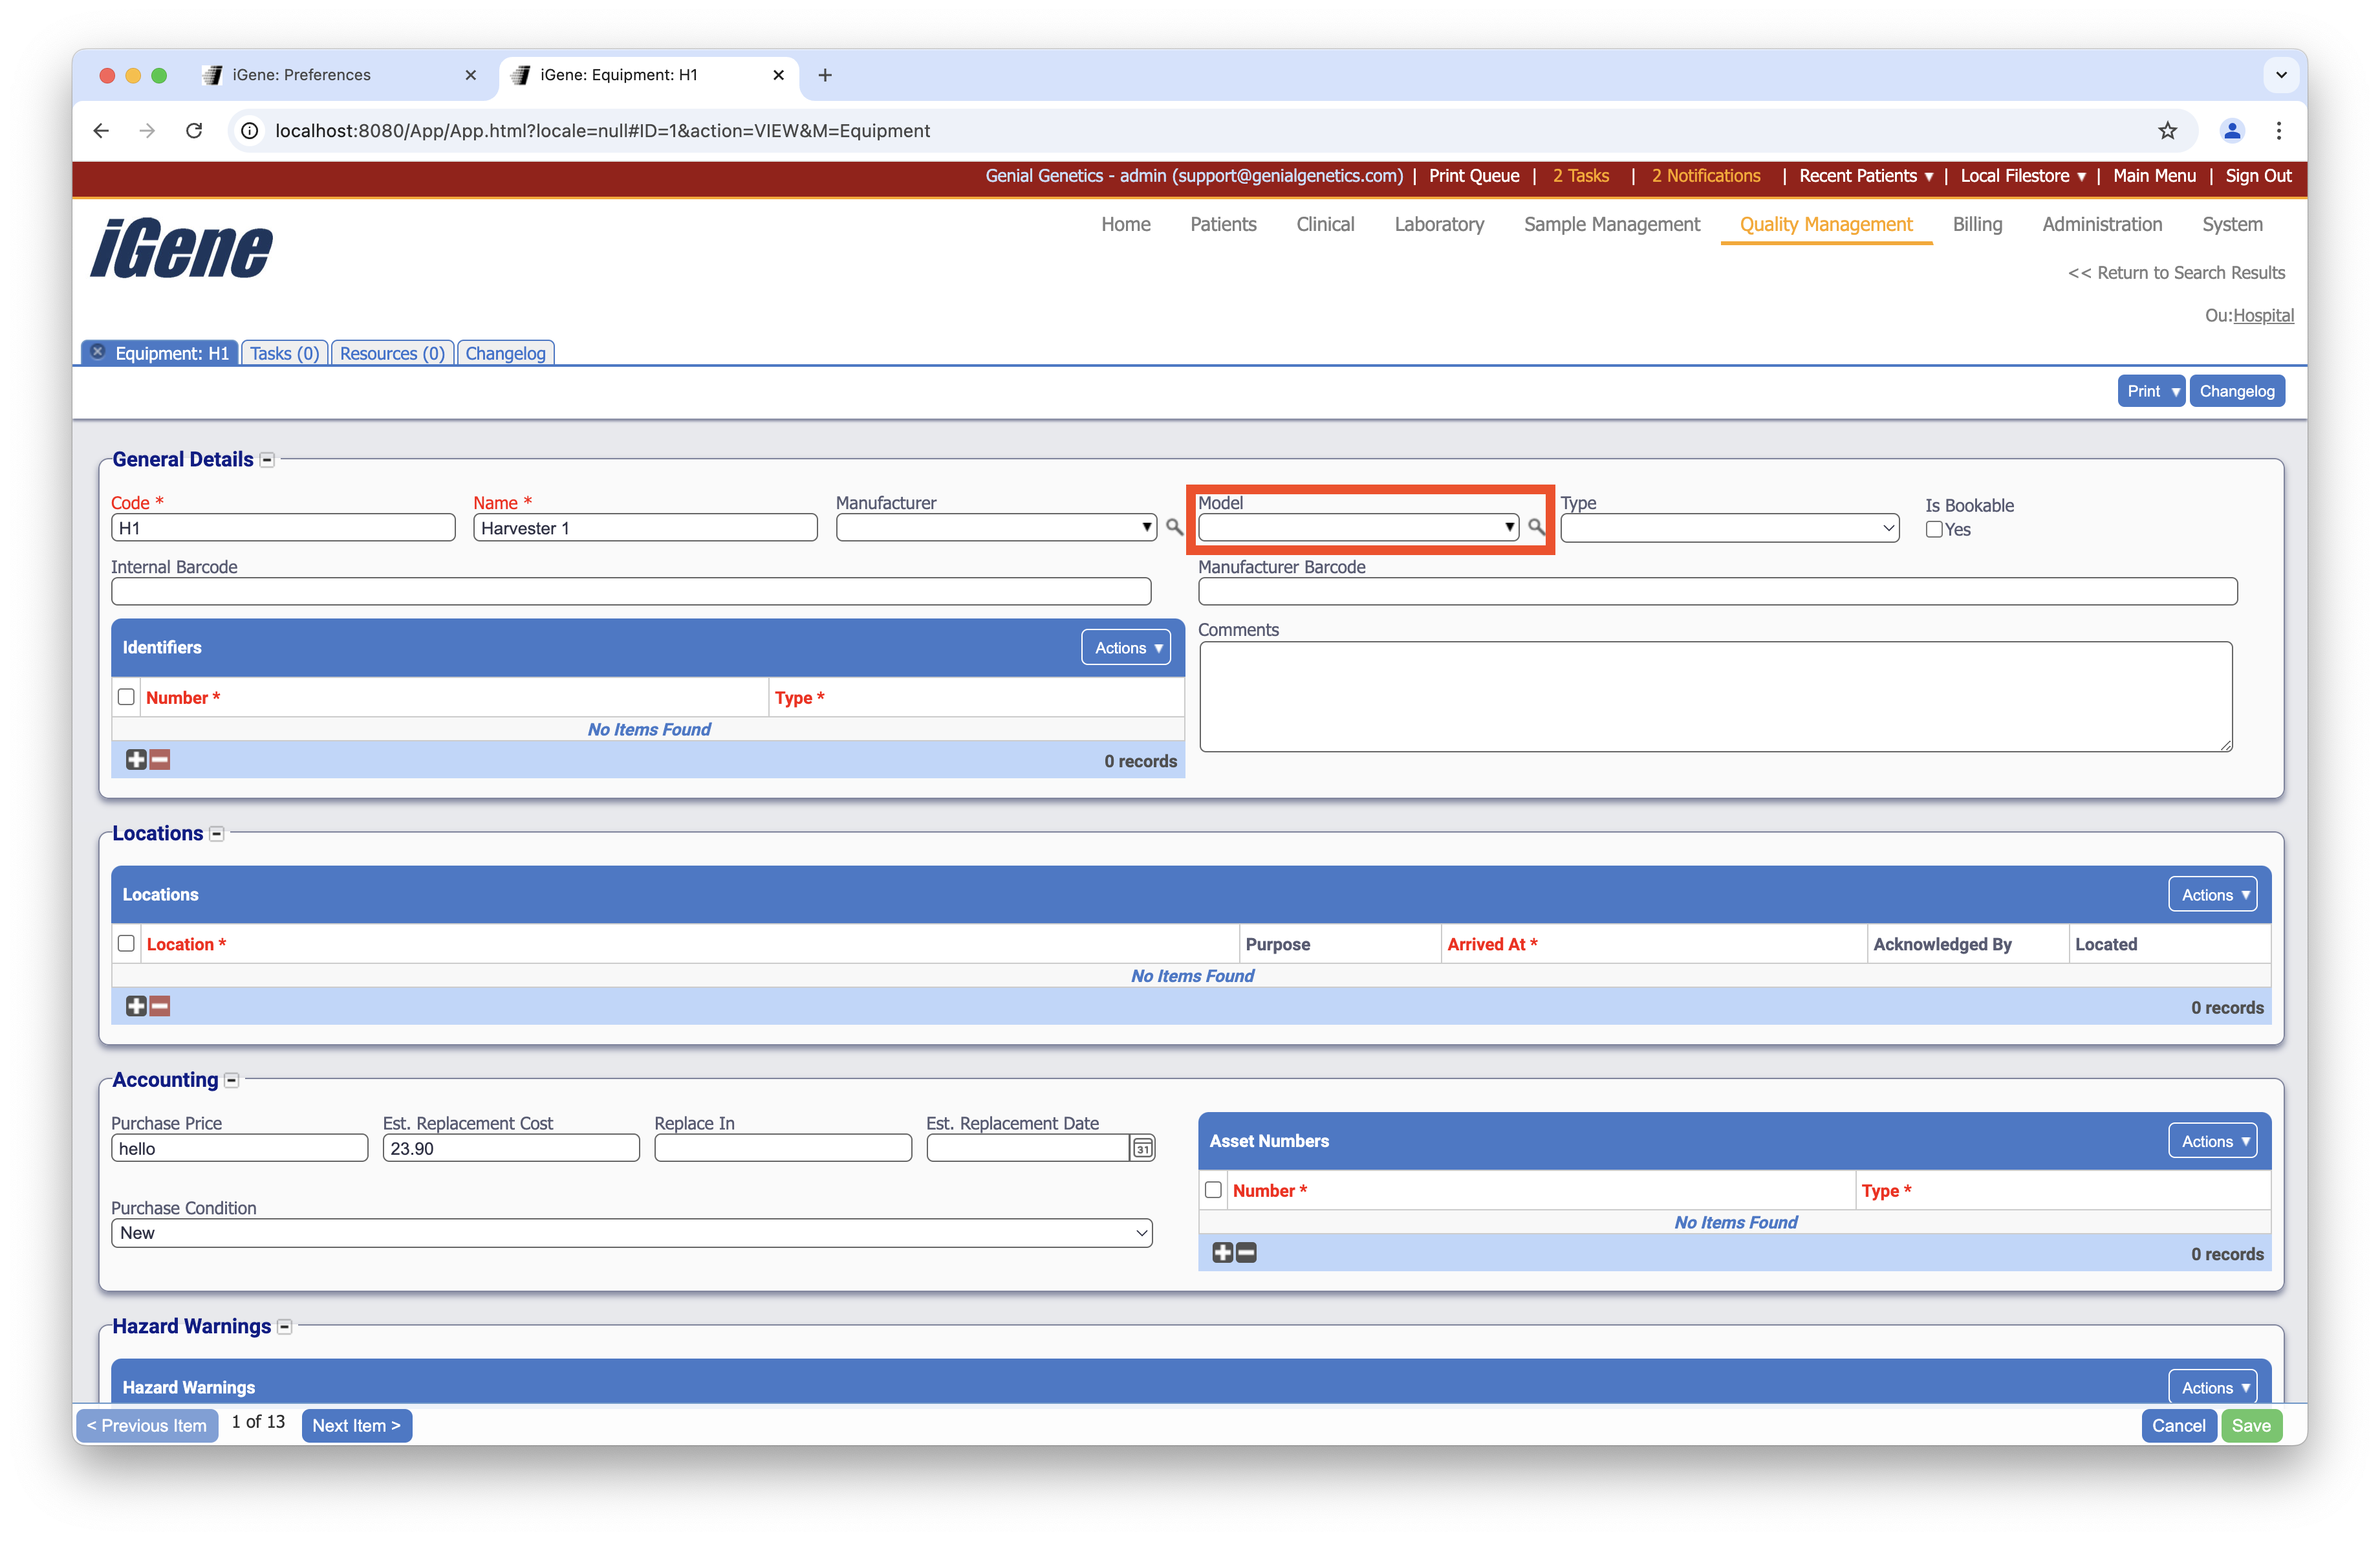Click into the Internal Barcode field
Image resolution: width=2380 pixels, height=1541 pixels.
(x=631, y=592)
